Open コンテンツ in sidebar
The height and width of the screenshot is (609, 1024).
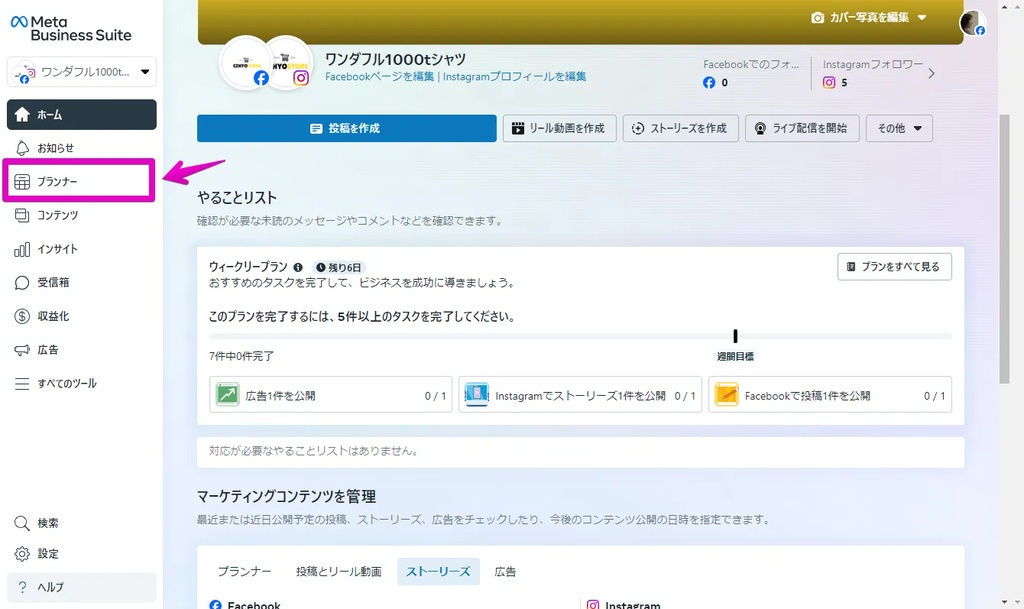pyautogui.click(x=82, y=215)
